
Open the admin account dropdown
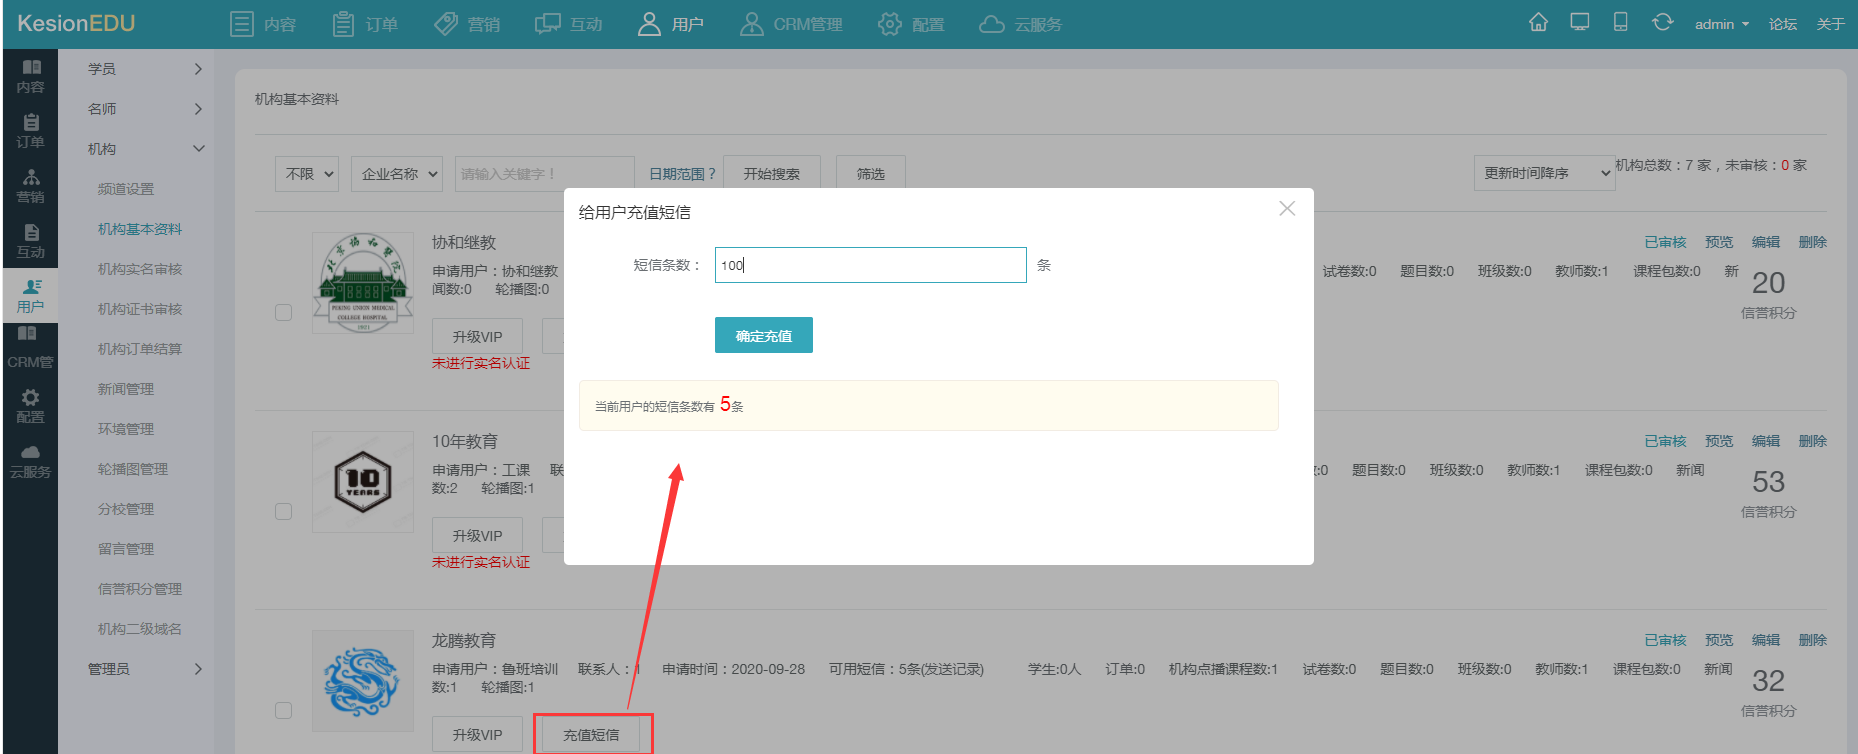point(1722,24)
